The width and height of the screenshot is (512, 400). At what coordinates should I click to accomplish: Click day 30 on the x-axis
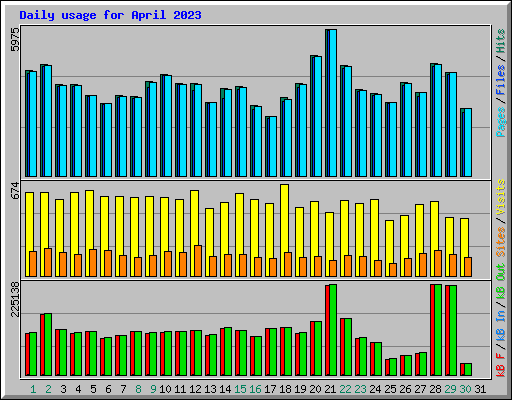pos(465,389)
